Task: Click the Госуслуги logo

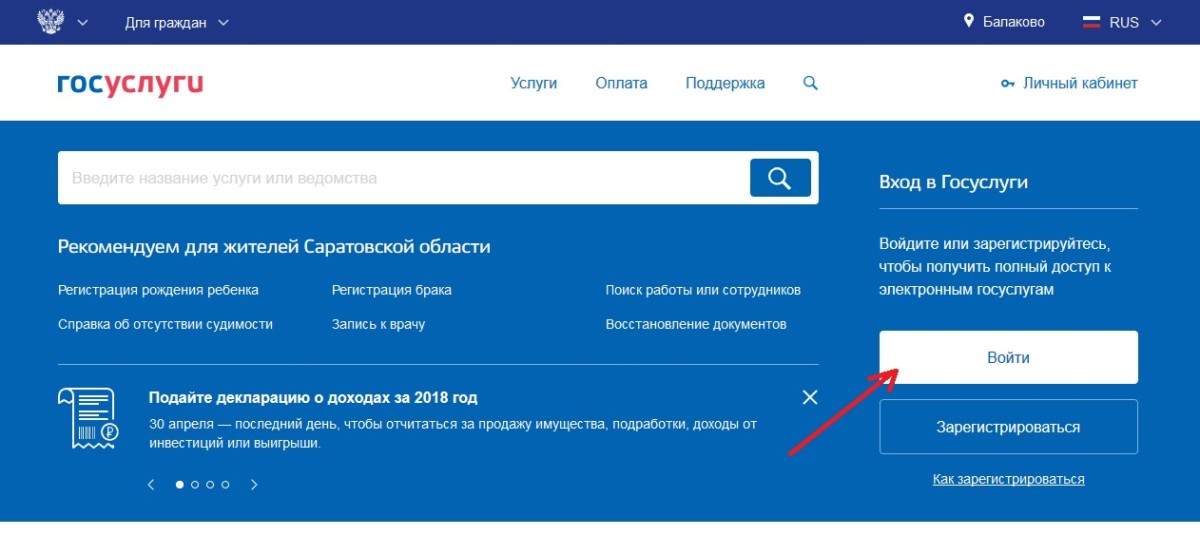Action: click(x=130, y=84)
